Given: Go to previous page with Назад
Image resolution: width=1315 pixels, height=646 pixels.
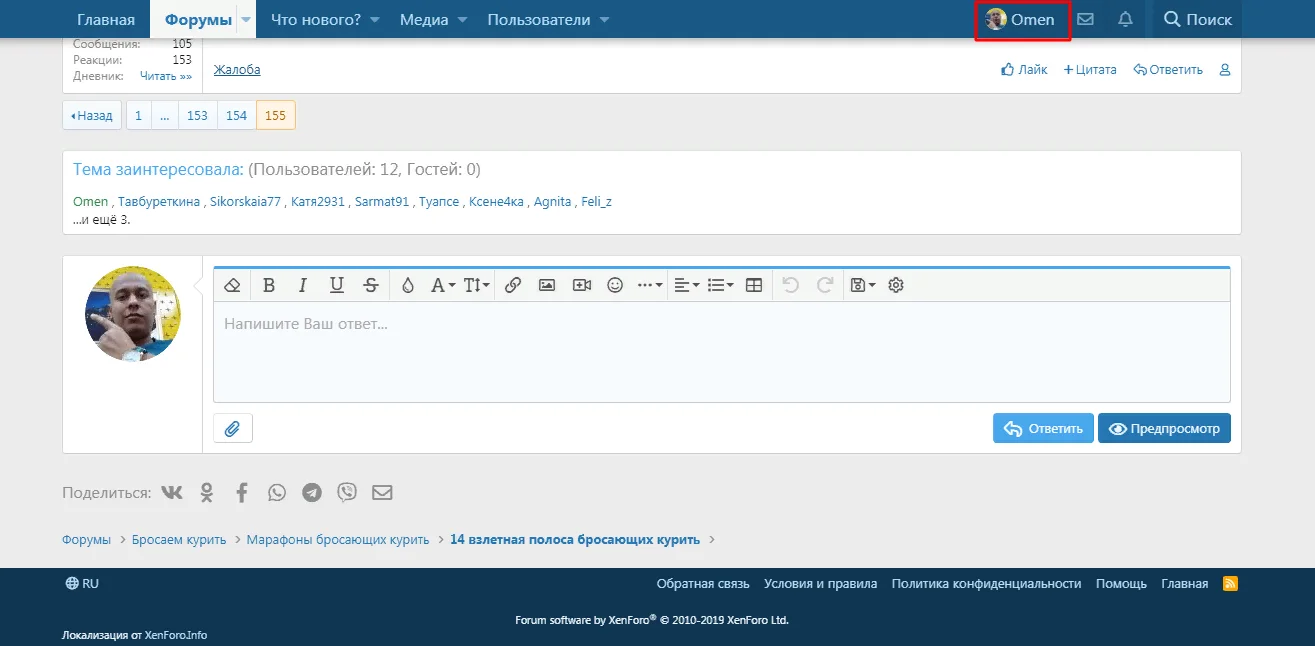Looking at the screenshot, I should coord(92,115).
